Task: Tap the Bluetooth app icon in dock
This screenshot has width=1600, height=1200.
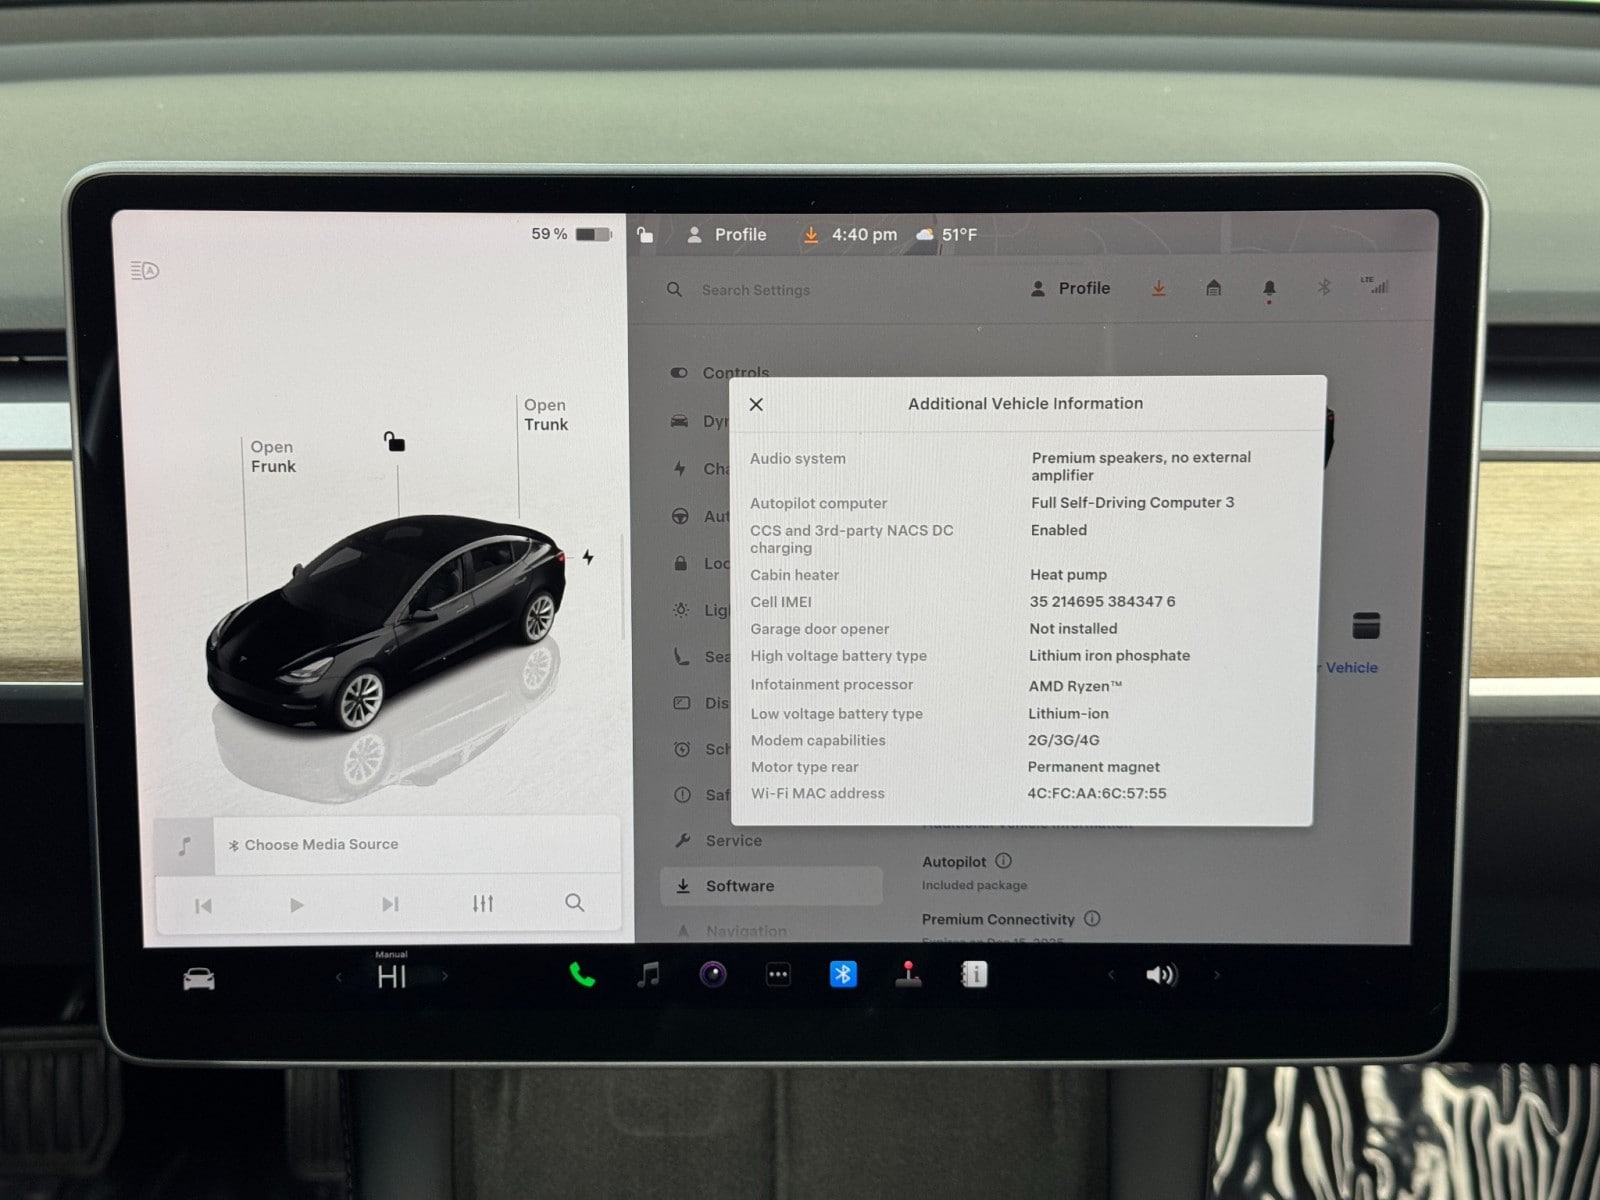Action: pyautogui.click(x=843, y=974)
